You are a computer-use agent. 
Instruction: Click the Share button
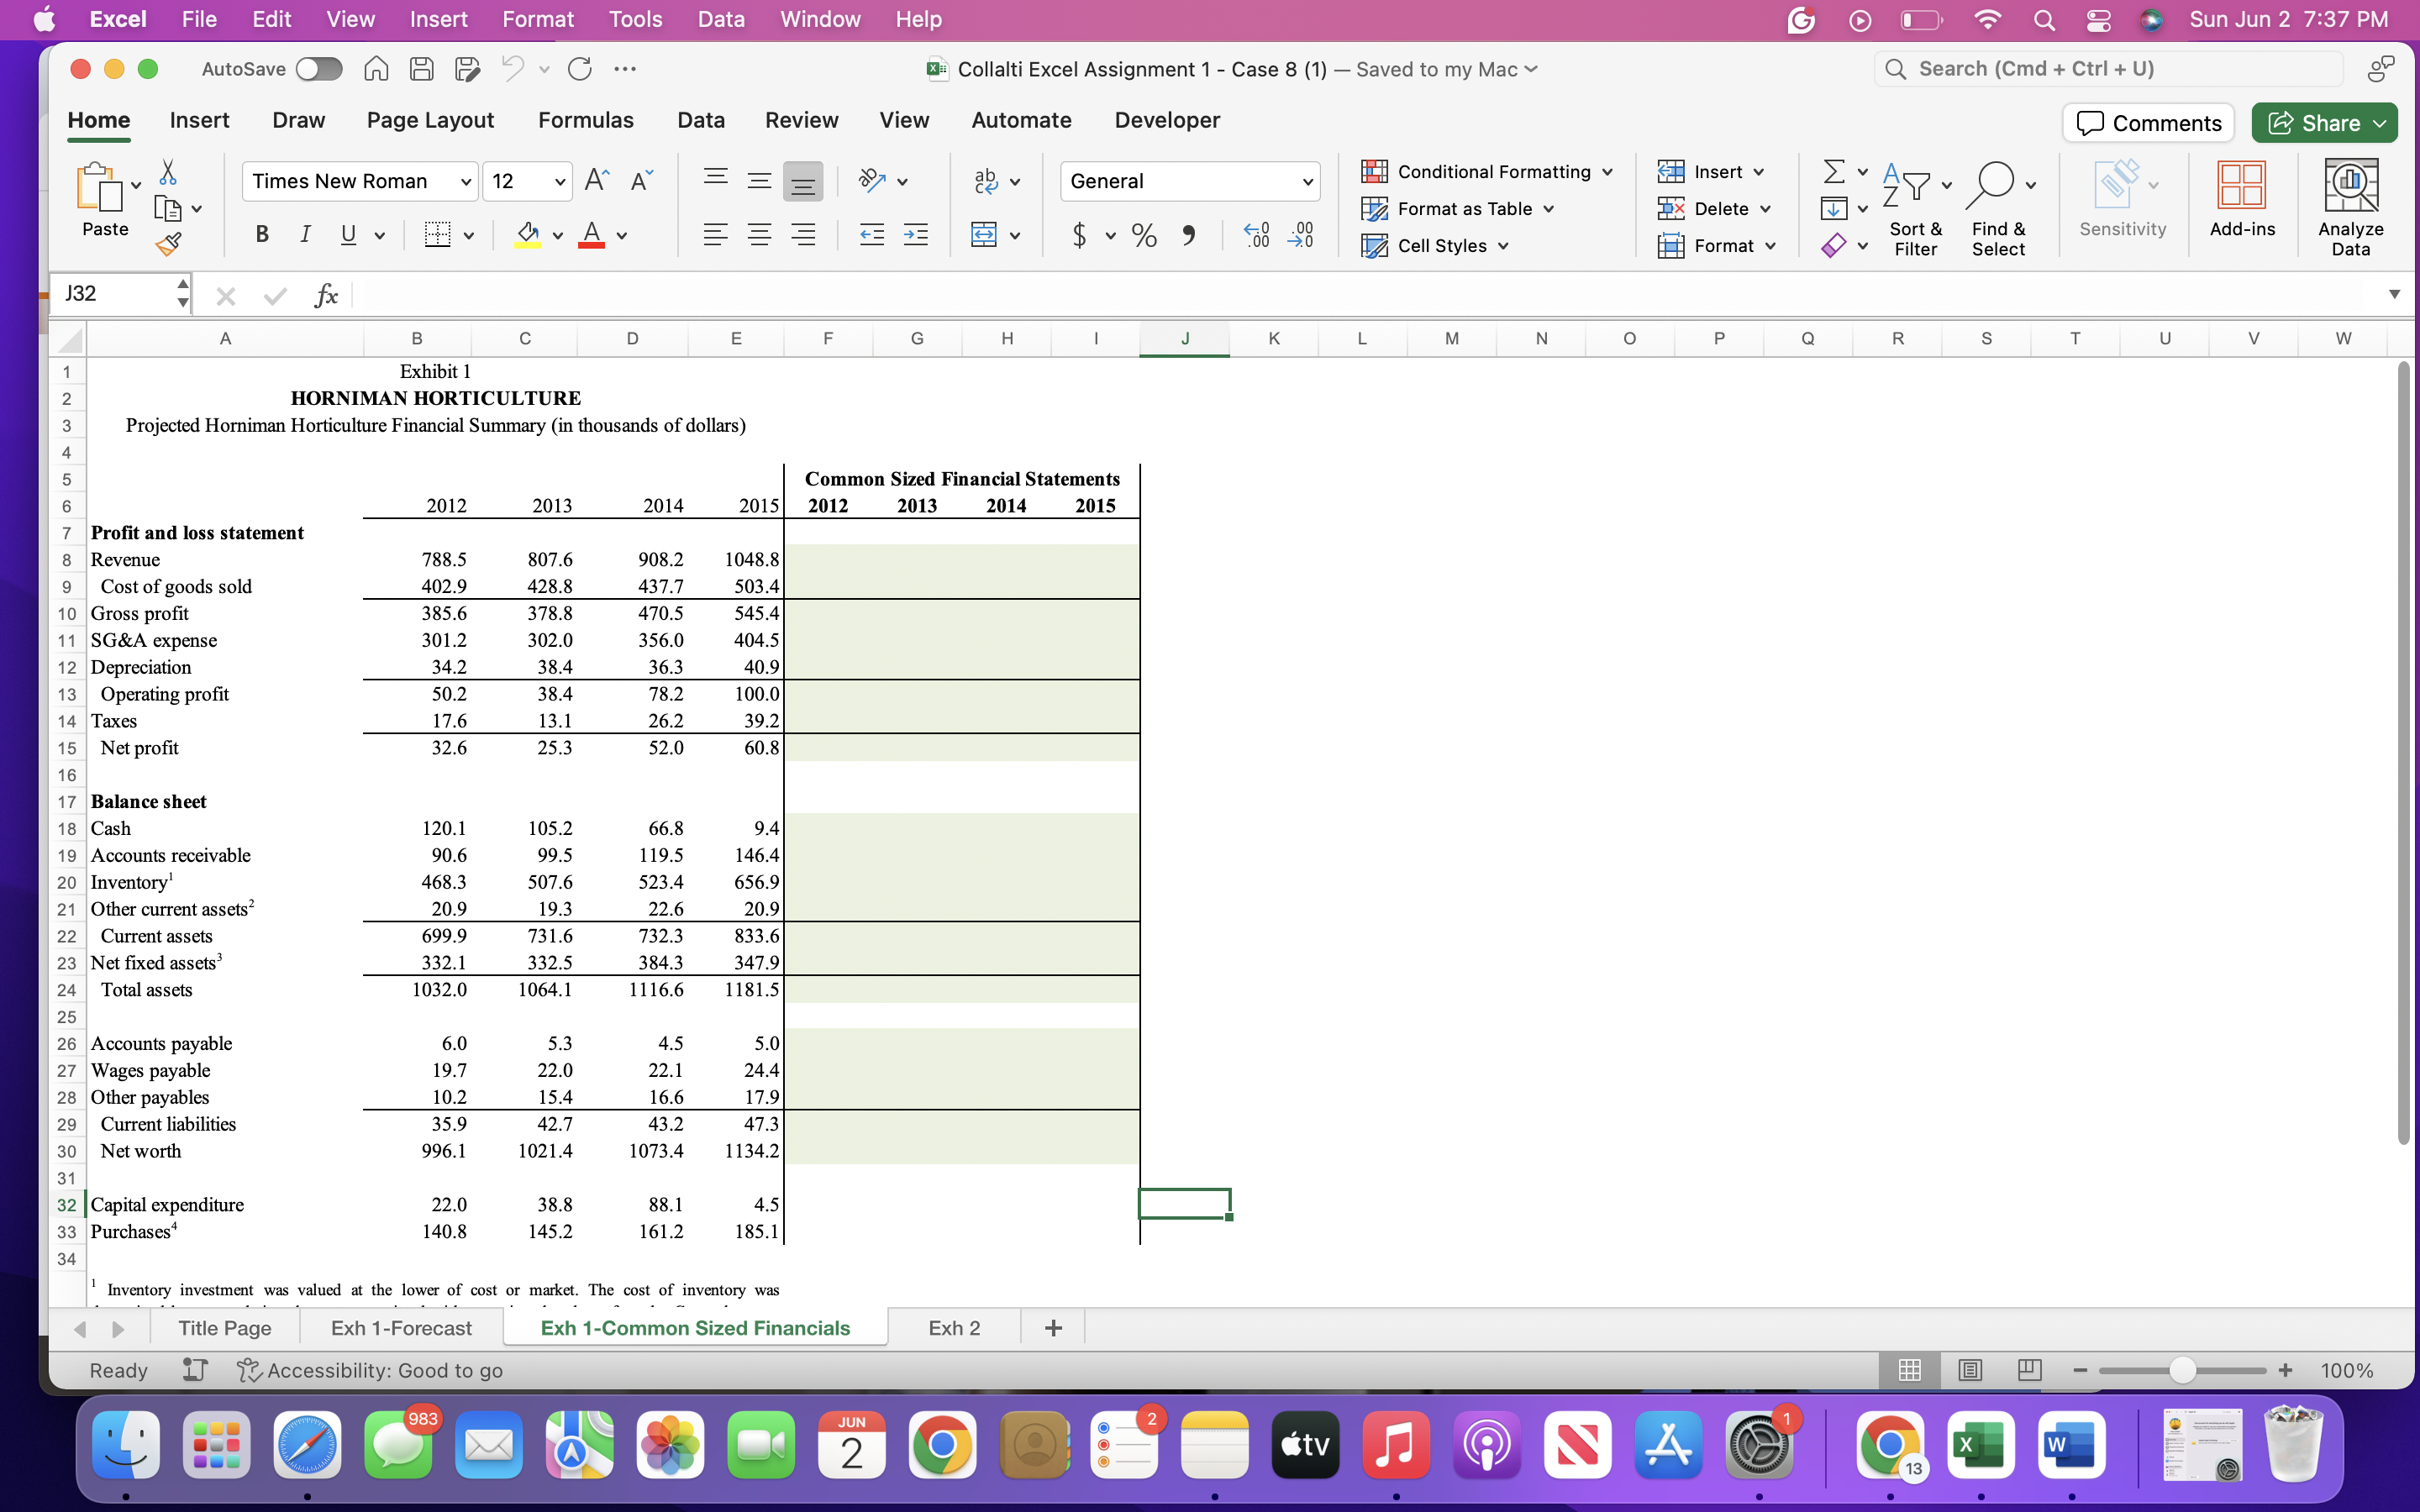point(2324,123)
